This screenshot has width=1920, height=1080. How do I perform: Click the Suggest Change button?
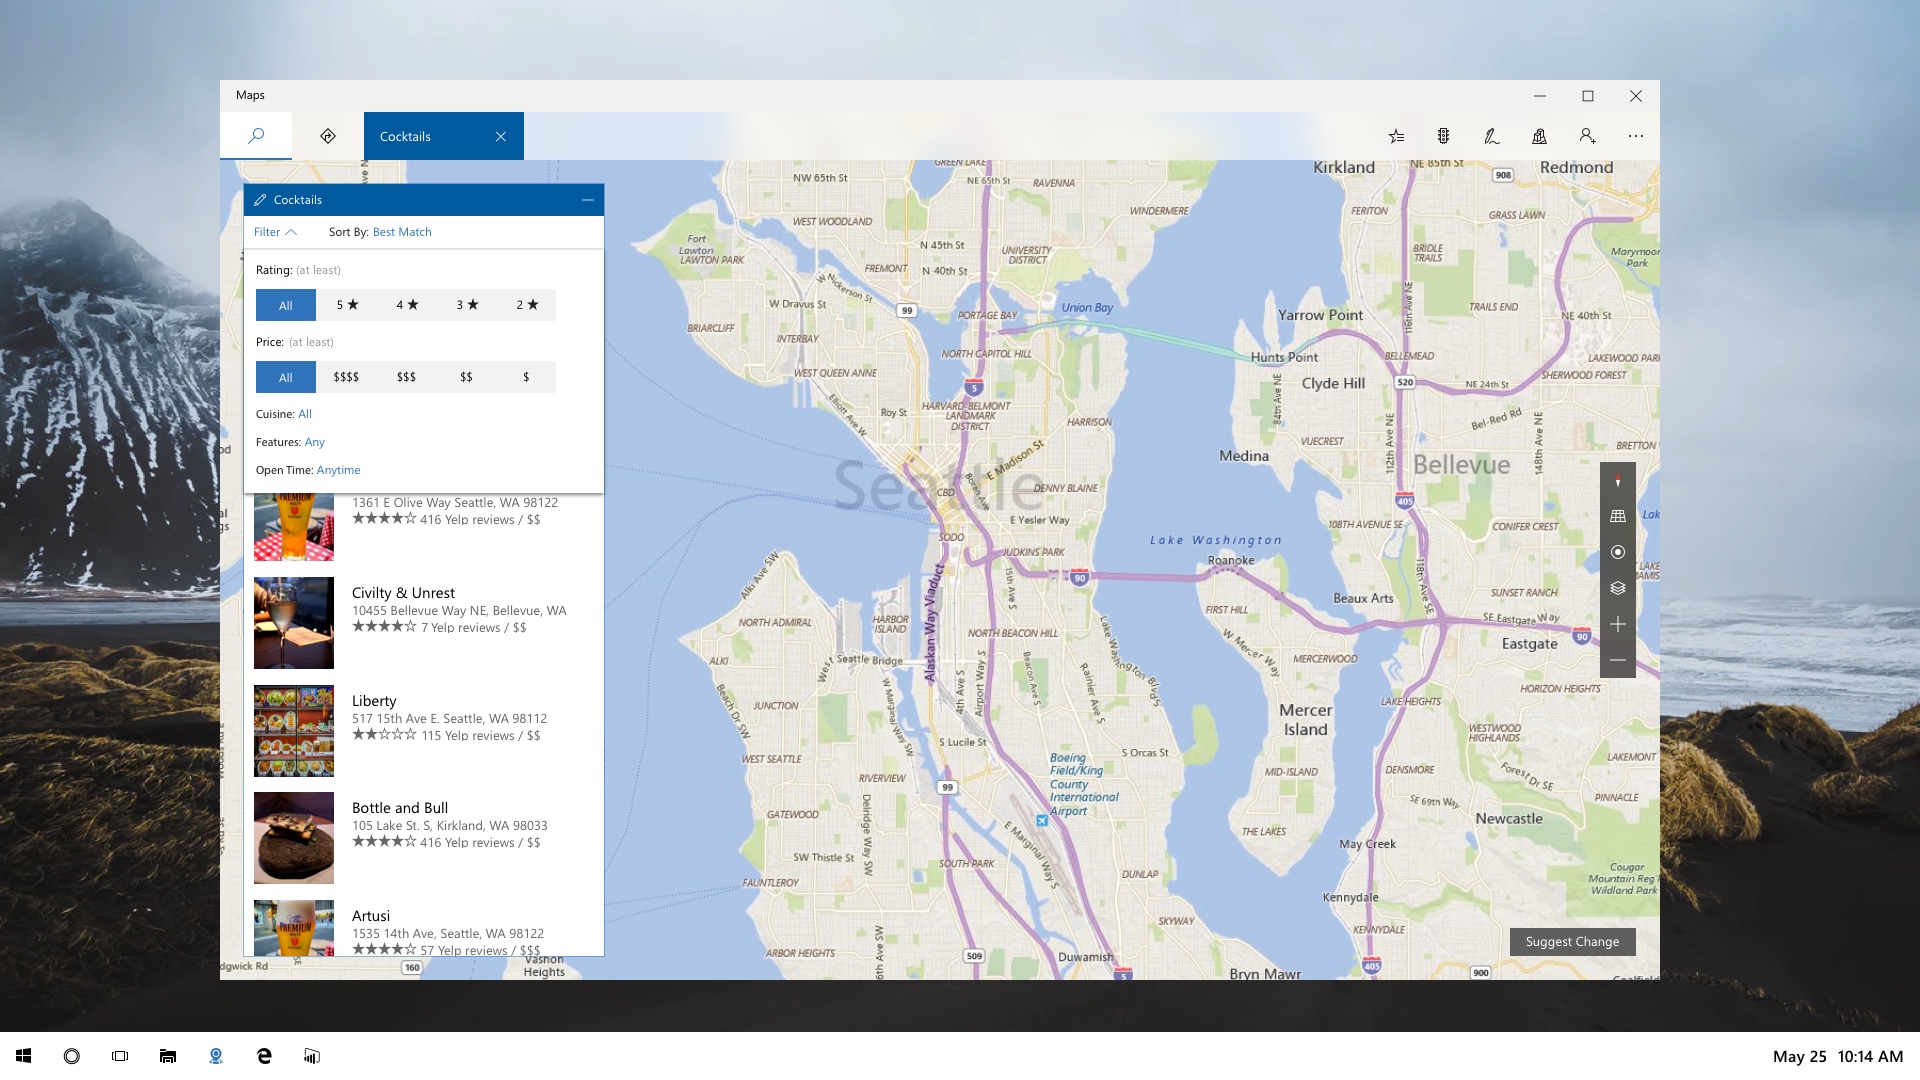(x=1572, y=942)
